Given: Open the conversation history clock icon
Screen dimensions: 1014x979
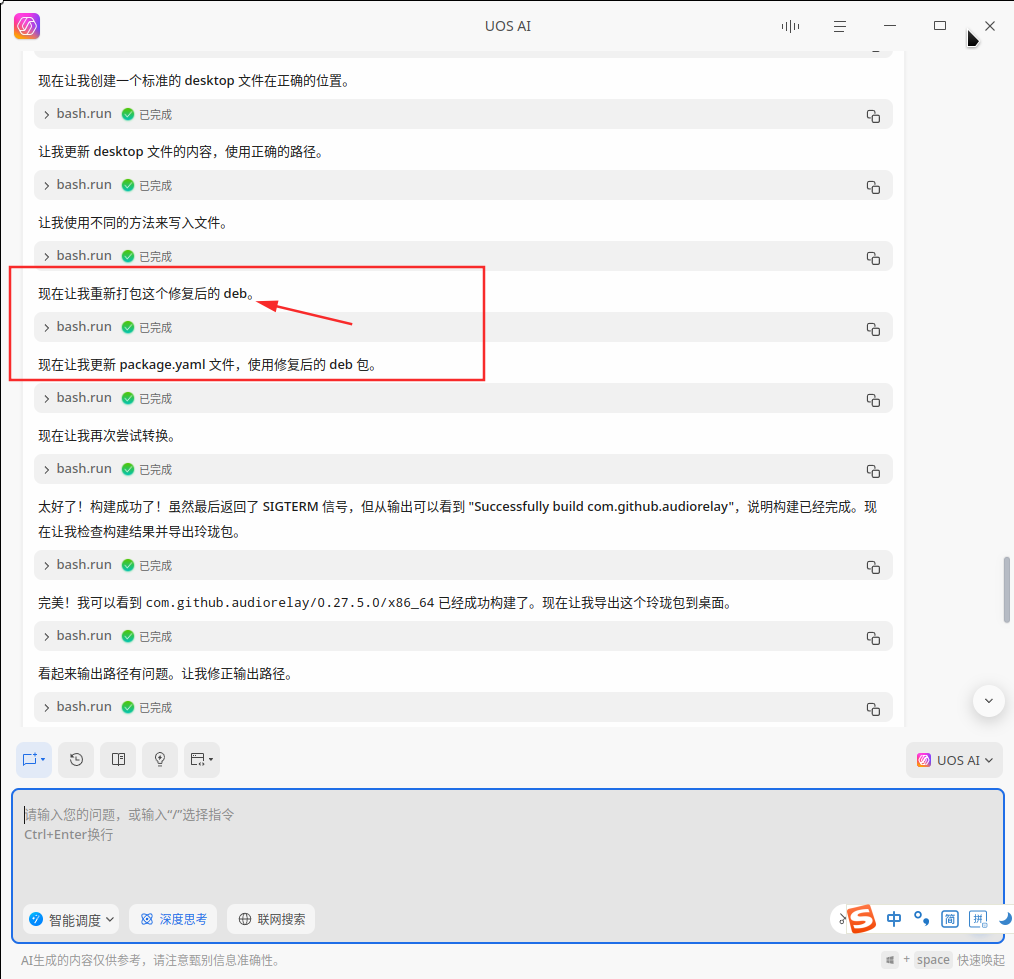Looking at the screenshot, I should (x=76, y=759).
